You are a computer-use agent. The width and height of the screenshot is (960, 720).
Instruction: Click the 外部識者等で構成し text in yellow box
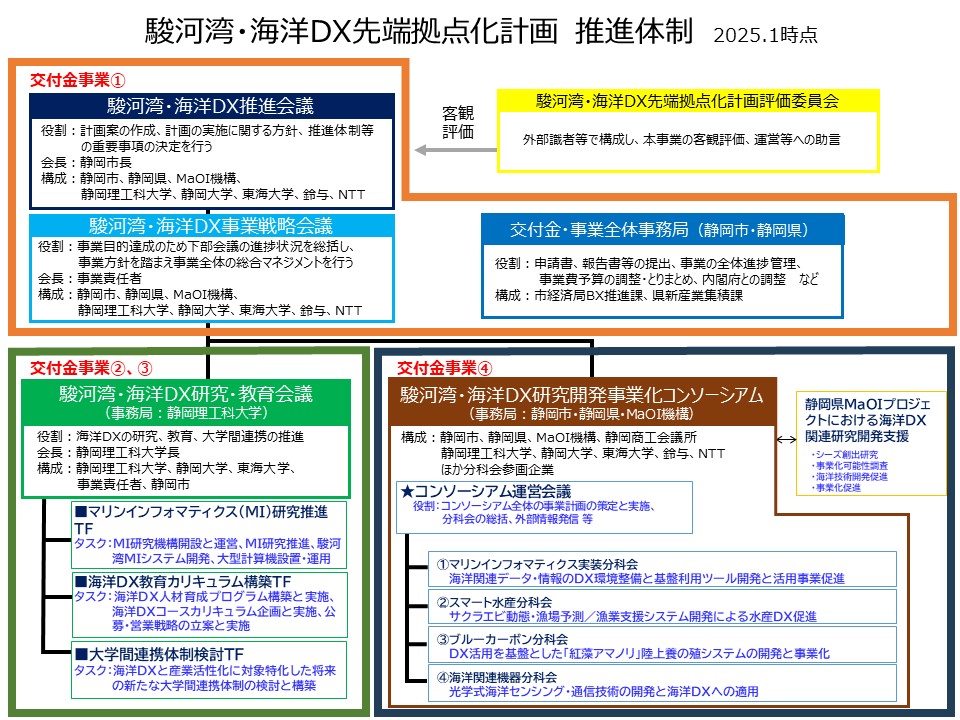pos(681,140)
